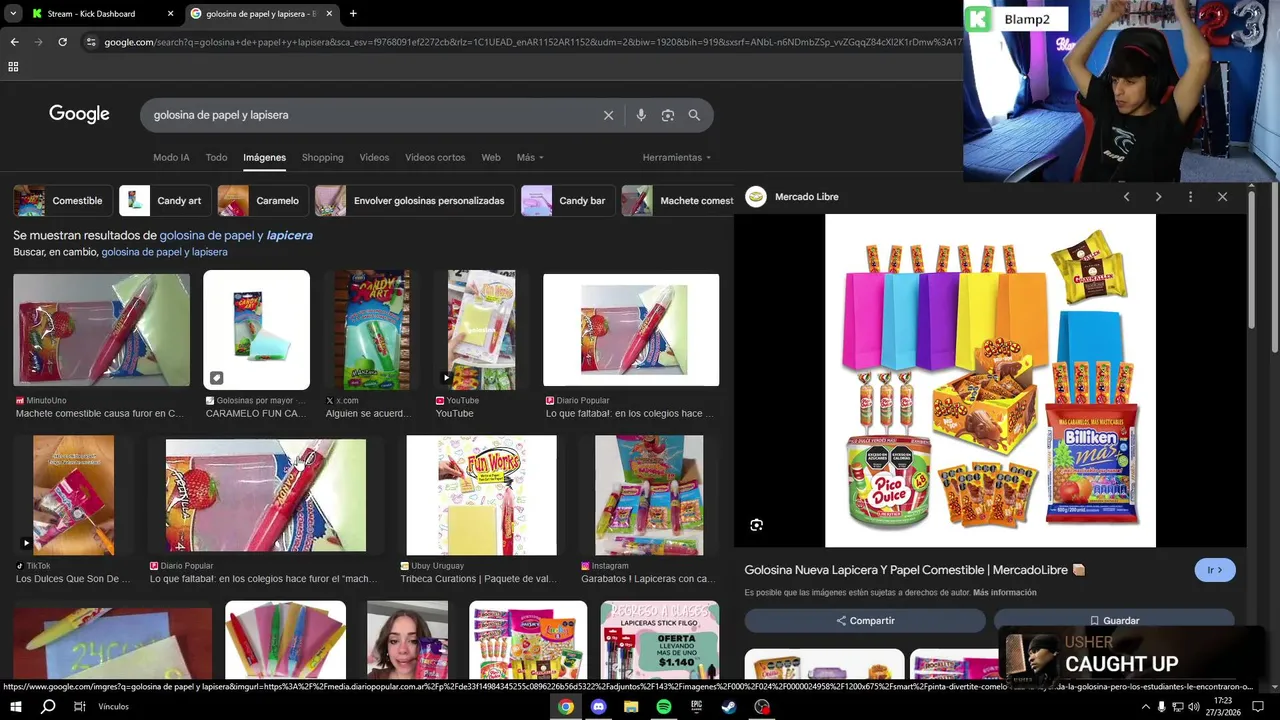This screenshot has height=720, width=1280.
Task: Show previous image in preview panel
Action: [x=1126, y=197]
